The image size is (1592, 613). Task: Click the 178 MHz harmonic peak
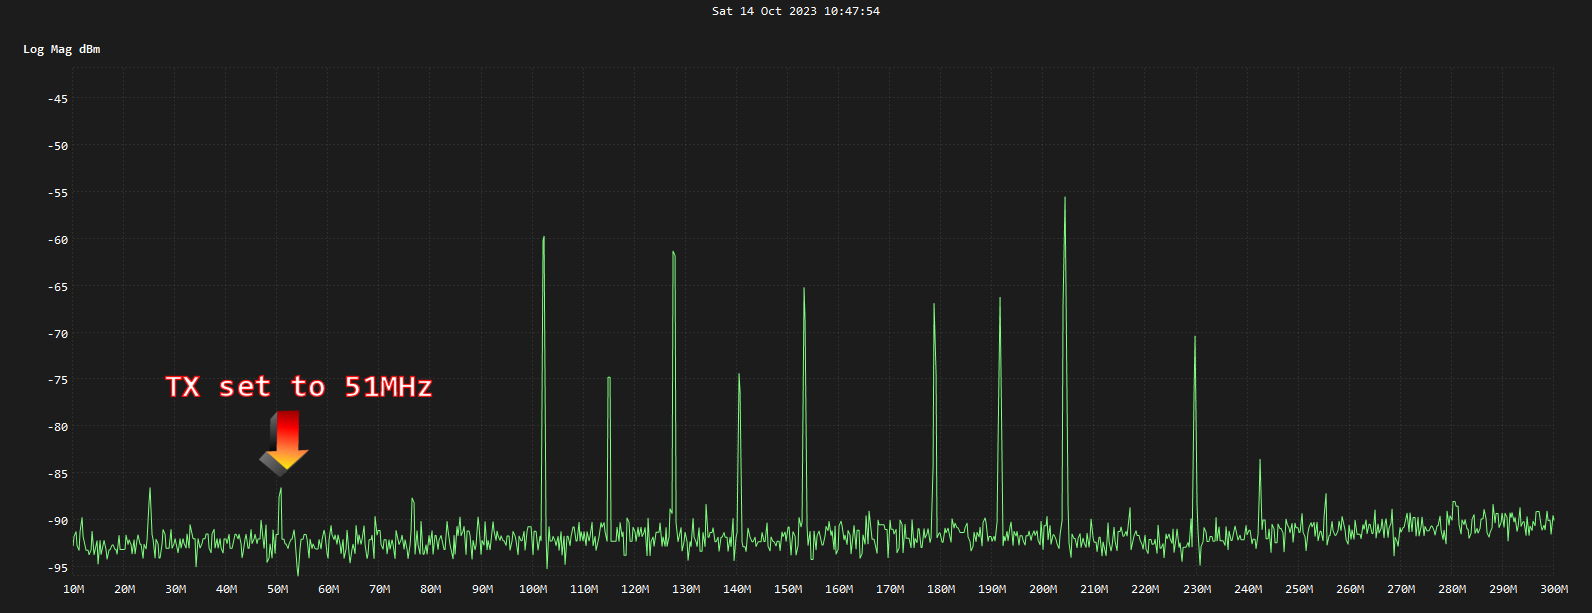pos(934,305)
